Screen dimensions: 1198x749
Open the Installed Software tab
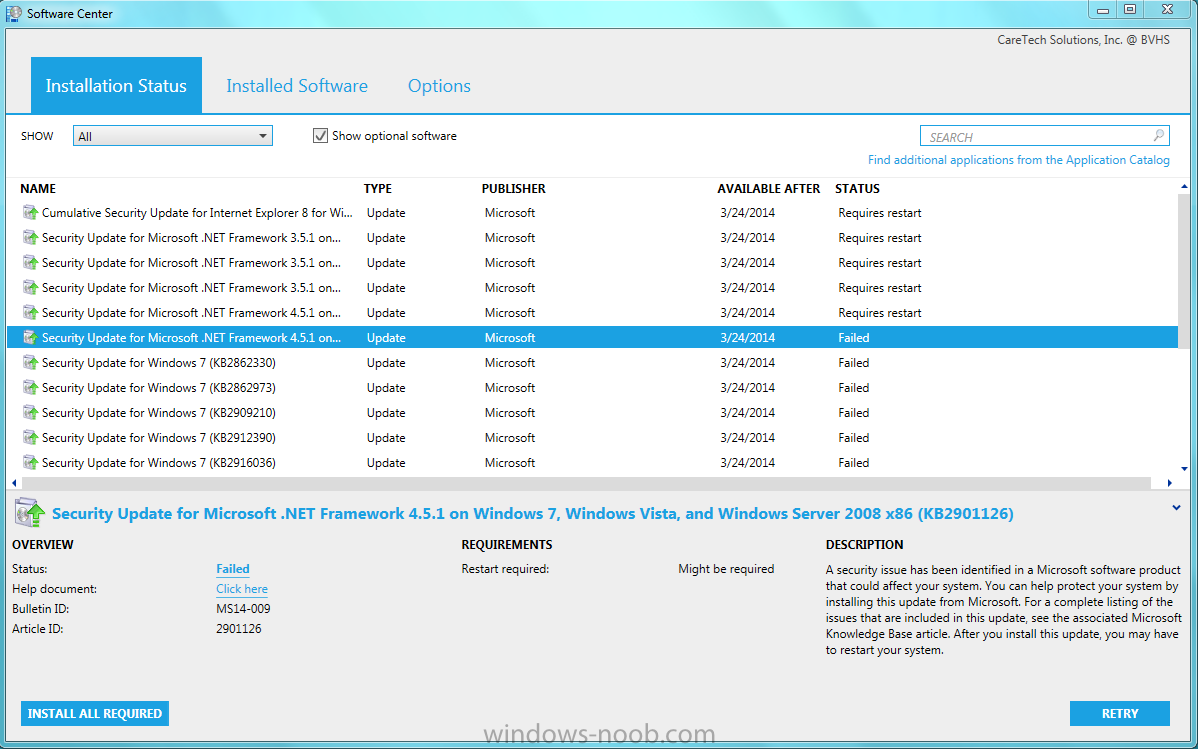[x=296, y=86]
